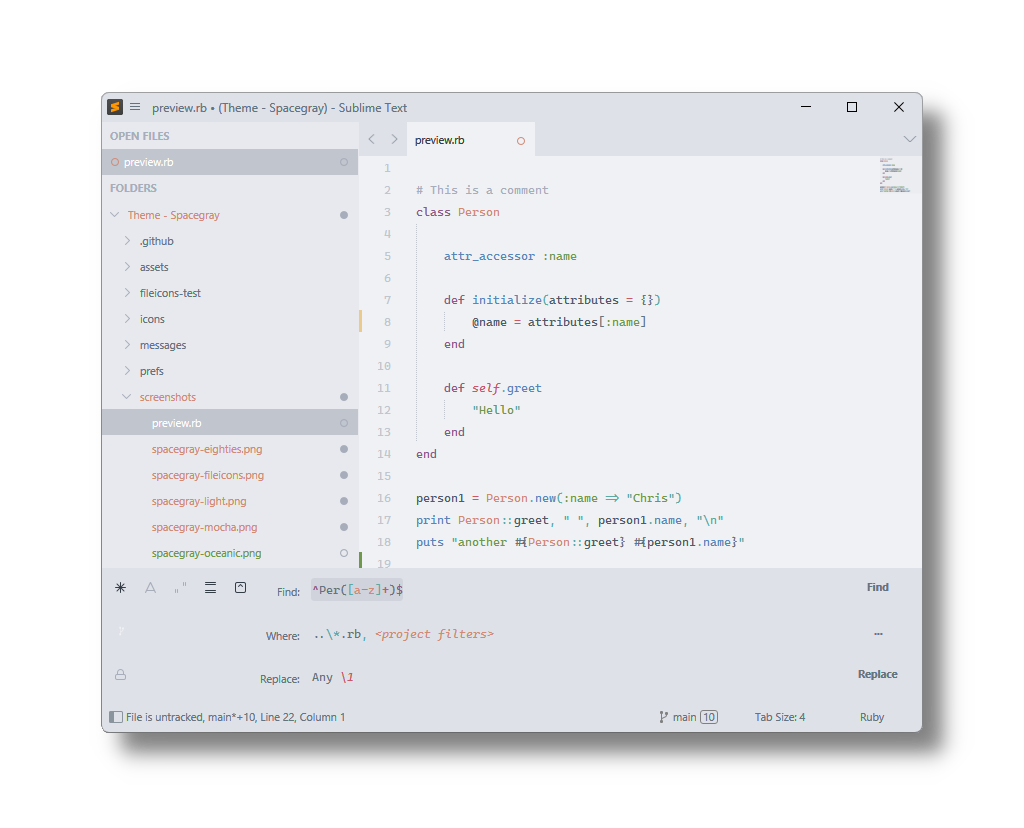1024x828 pixels.
Task: Open spacegray-fileicons.png file
Action: pyautogui.click(x=208, y=475)
